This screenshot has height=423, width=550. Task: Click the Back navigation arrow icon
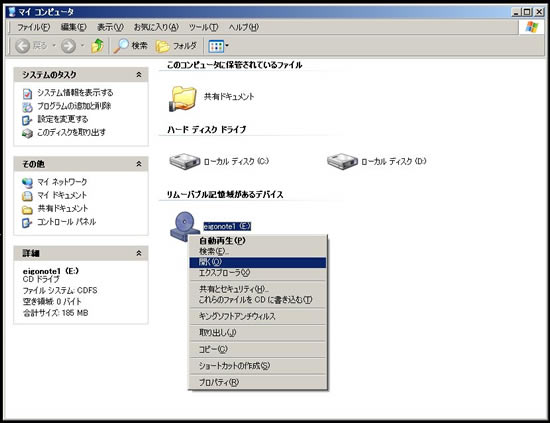(x=23, y=46)
